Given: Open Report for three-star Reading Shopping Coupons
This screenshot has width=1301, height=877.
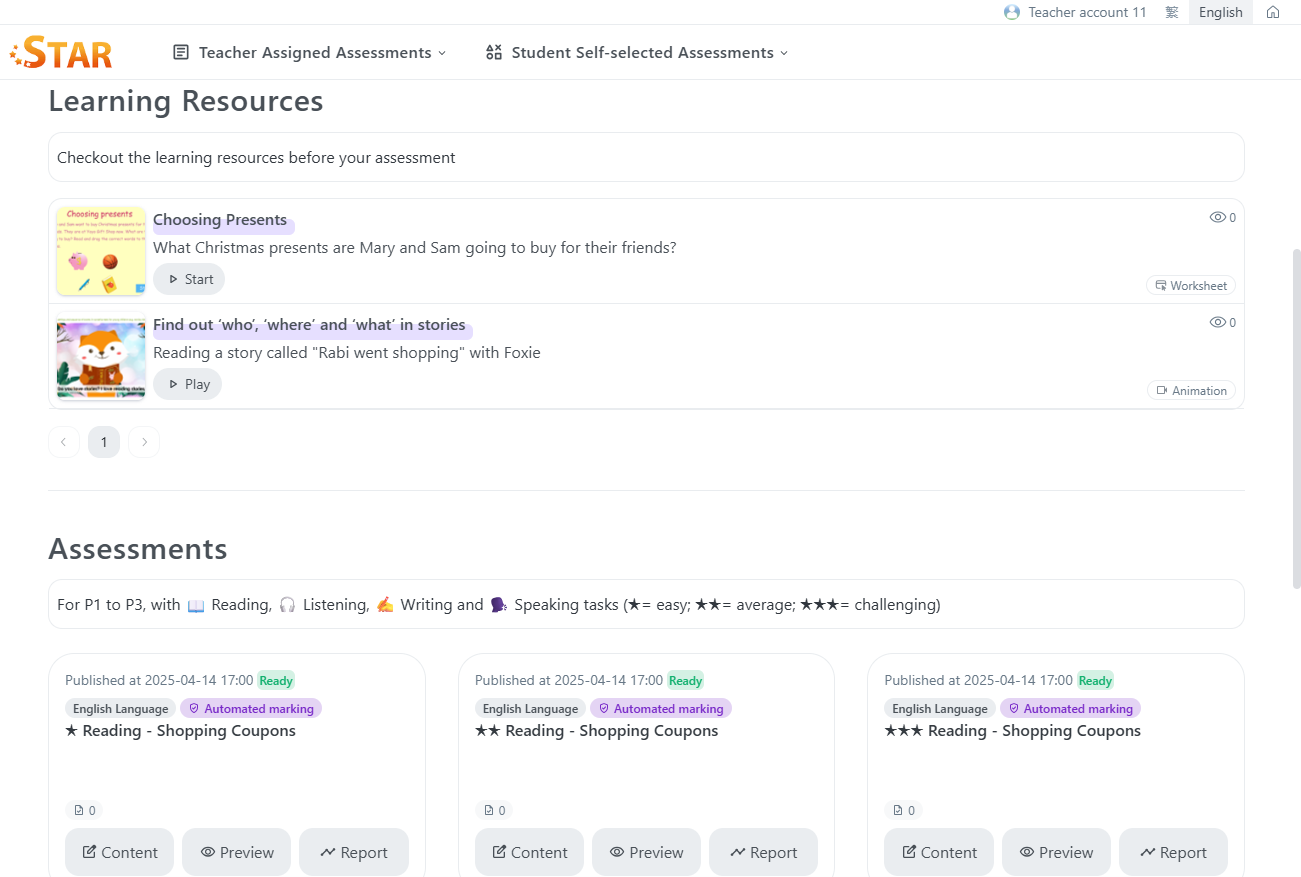Looking at the screenshot, I should (1173, 852).
